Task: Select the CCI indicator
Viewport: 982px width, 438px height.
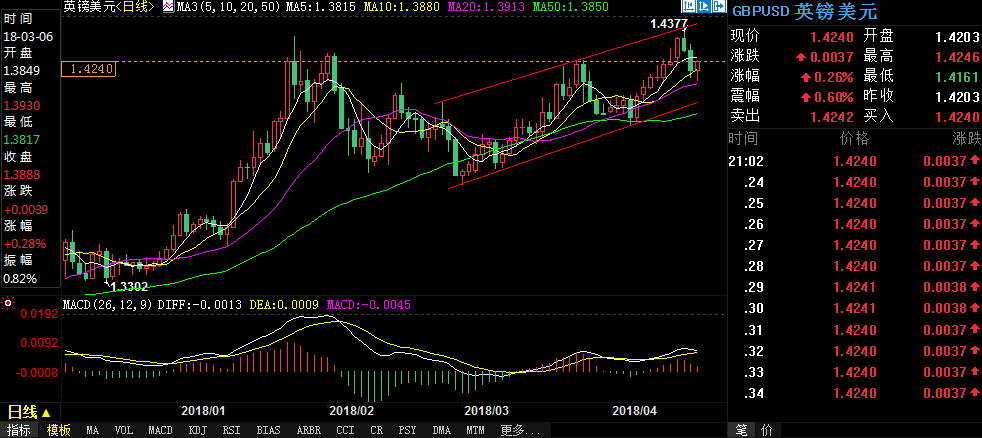Action: (345, 430)
